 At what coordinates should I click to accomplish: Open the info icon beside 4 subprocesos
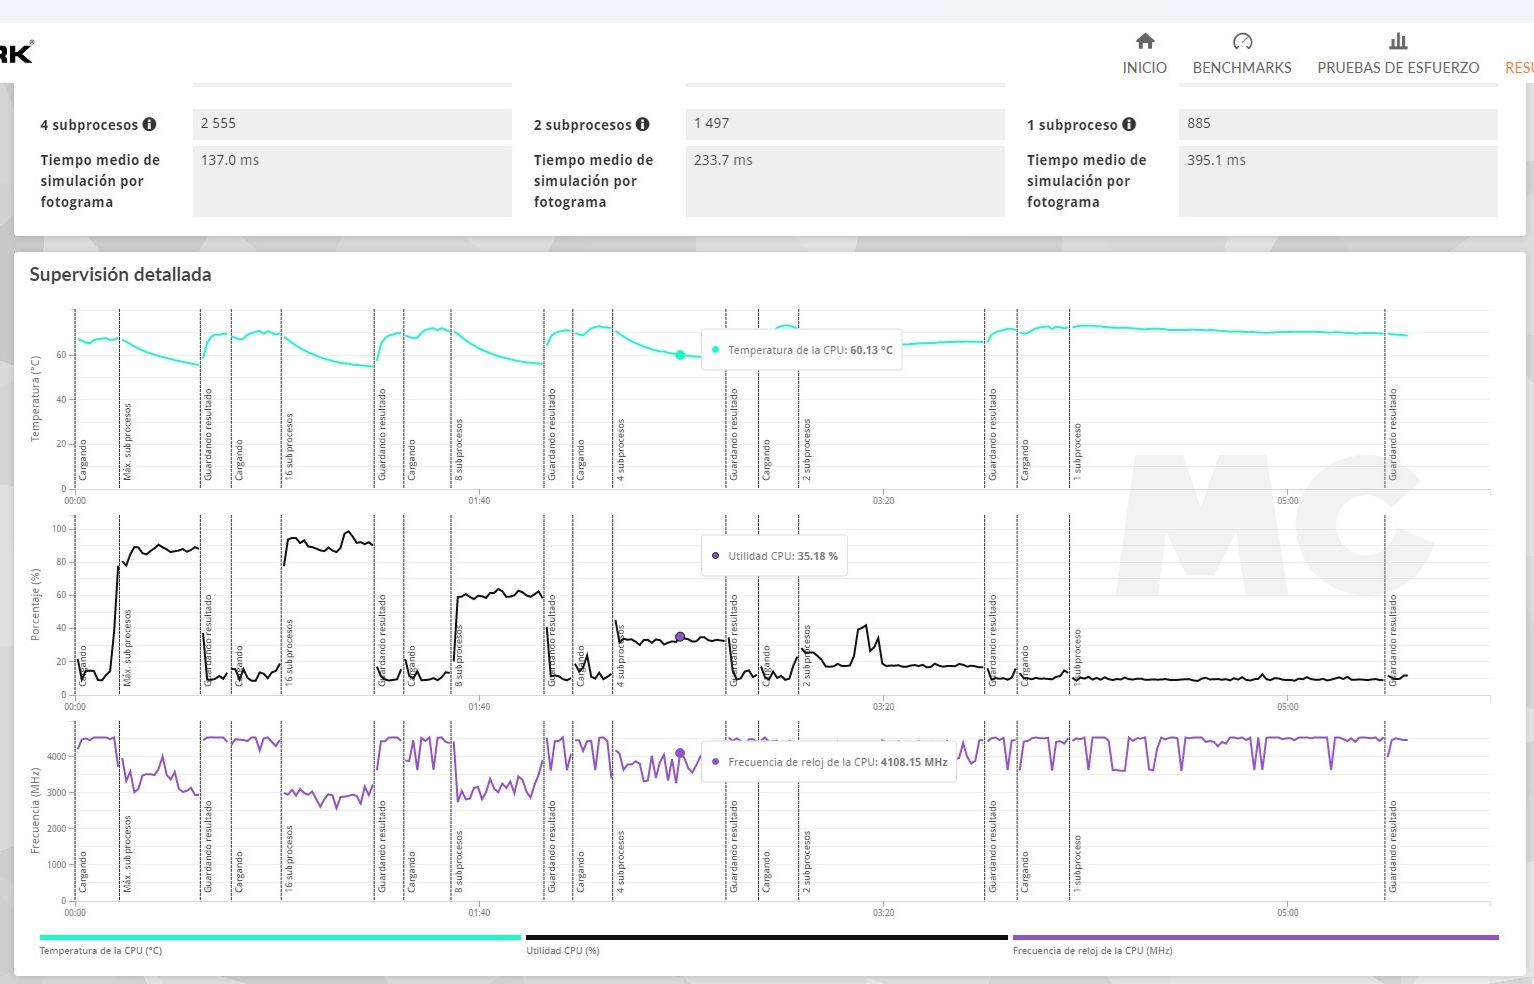(149, 125)
